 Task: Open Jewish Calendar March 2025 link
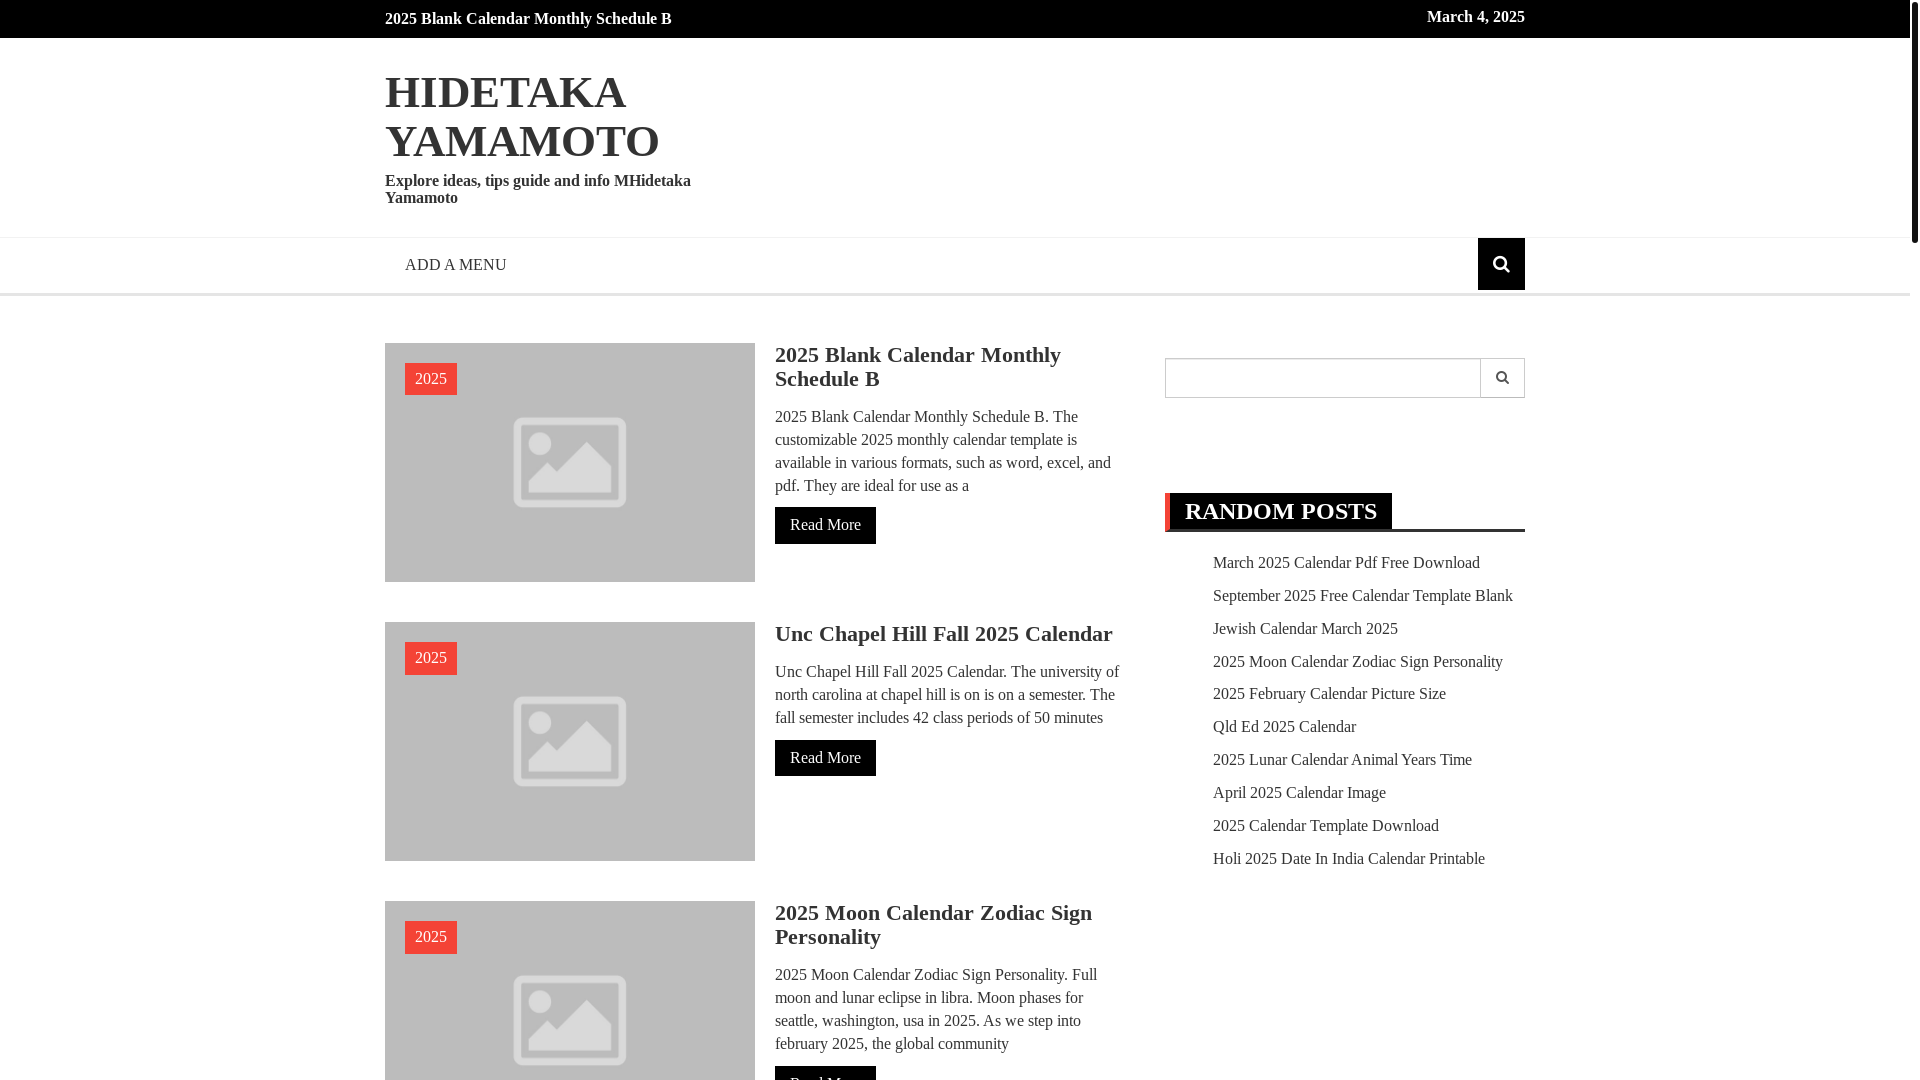pos(1305,629)
